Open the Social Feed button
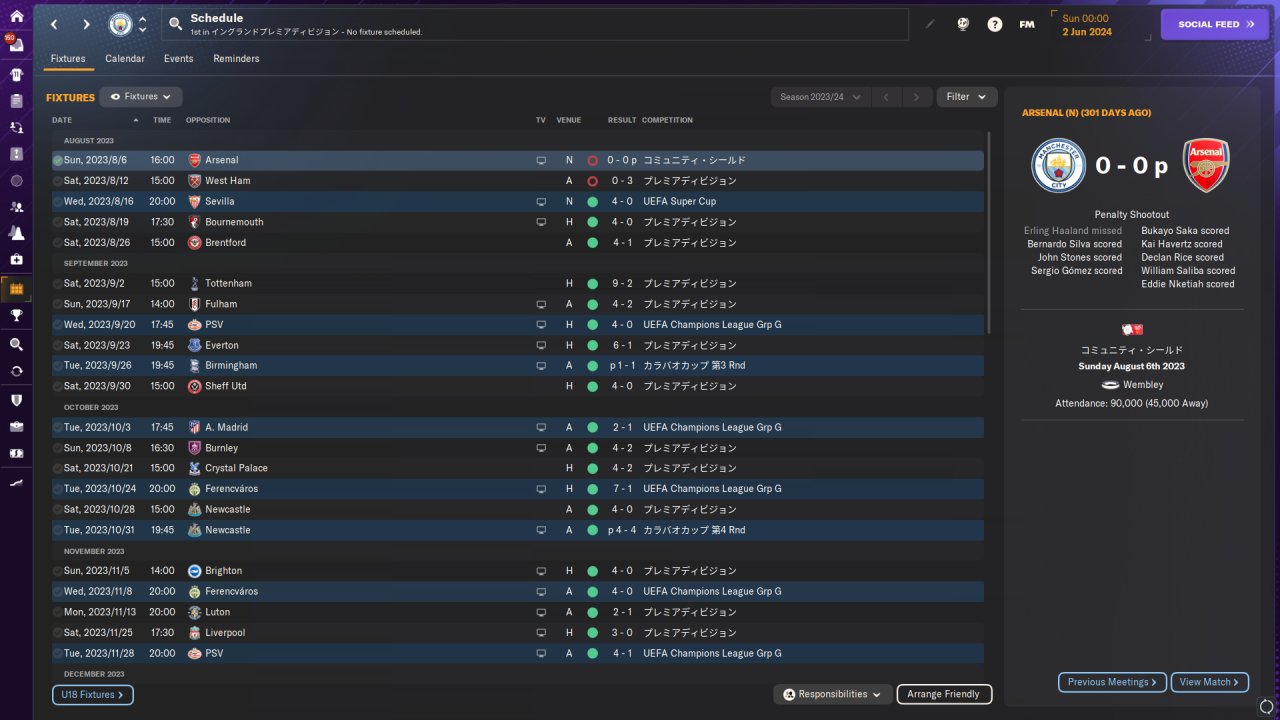Viewport: 1280px width, 720px height. pos(1215,24)
